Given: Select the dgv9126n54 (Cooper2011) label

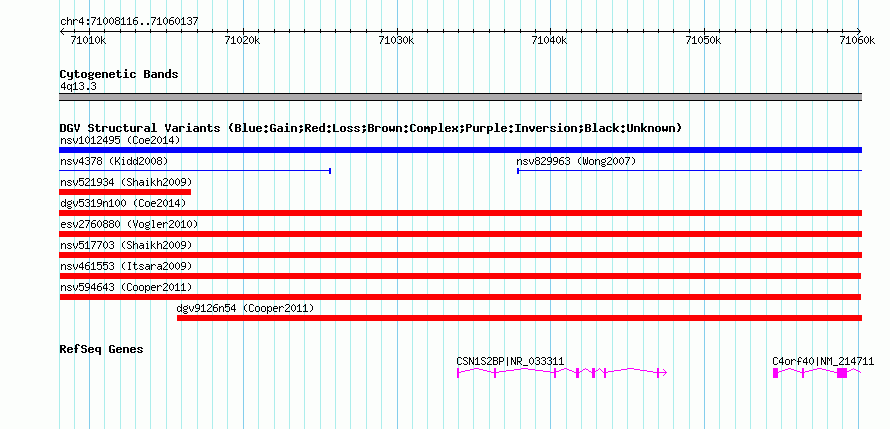Looking at the screenshot, I should 245,308.
